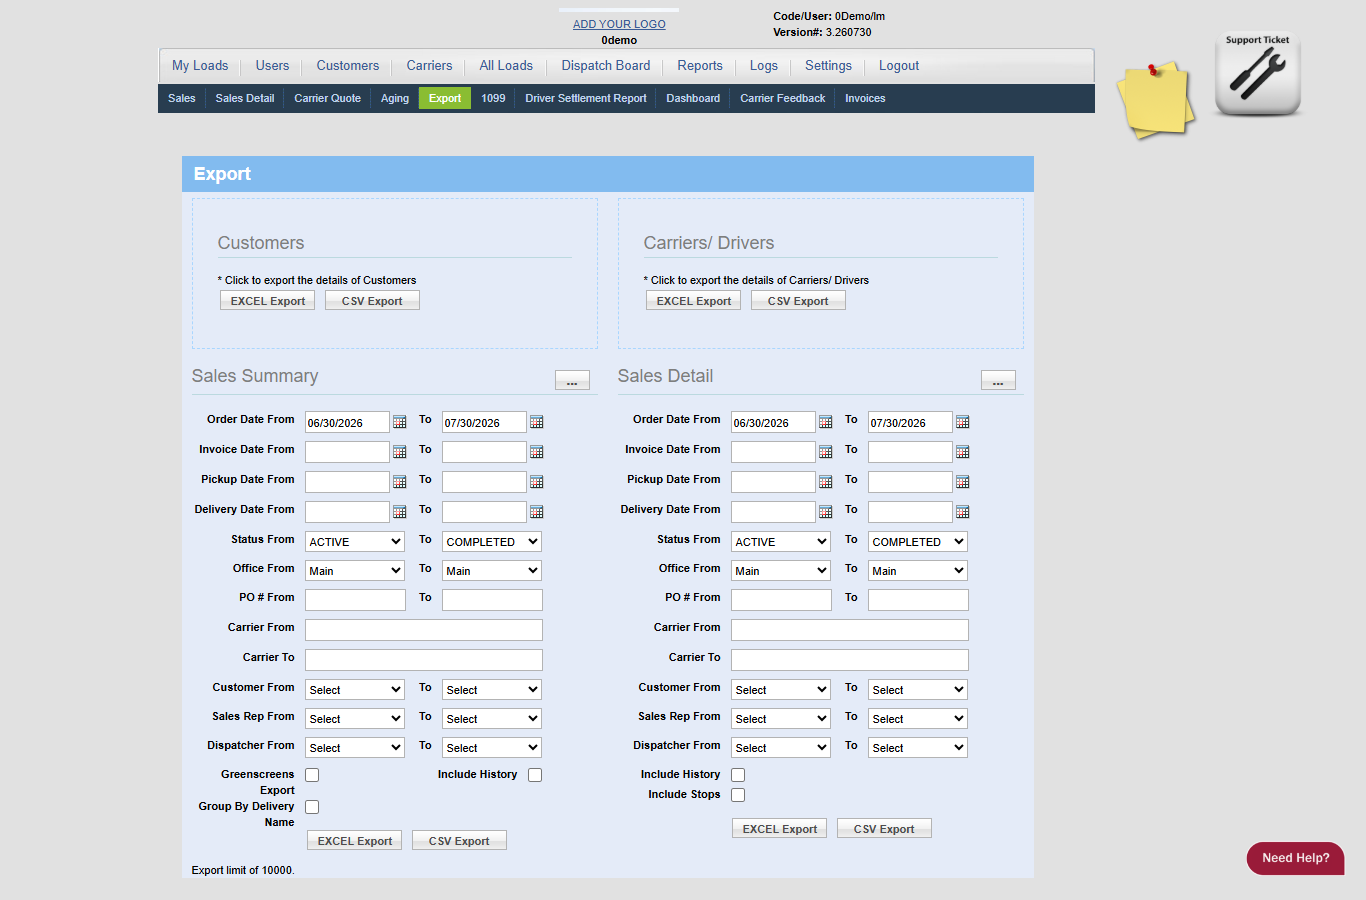Viewport: 1366px width, 900px height.
Task: Expand Sales Detail Dispatcher From dropdown
Action: pos(781,747)
